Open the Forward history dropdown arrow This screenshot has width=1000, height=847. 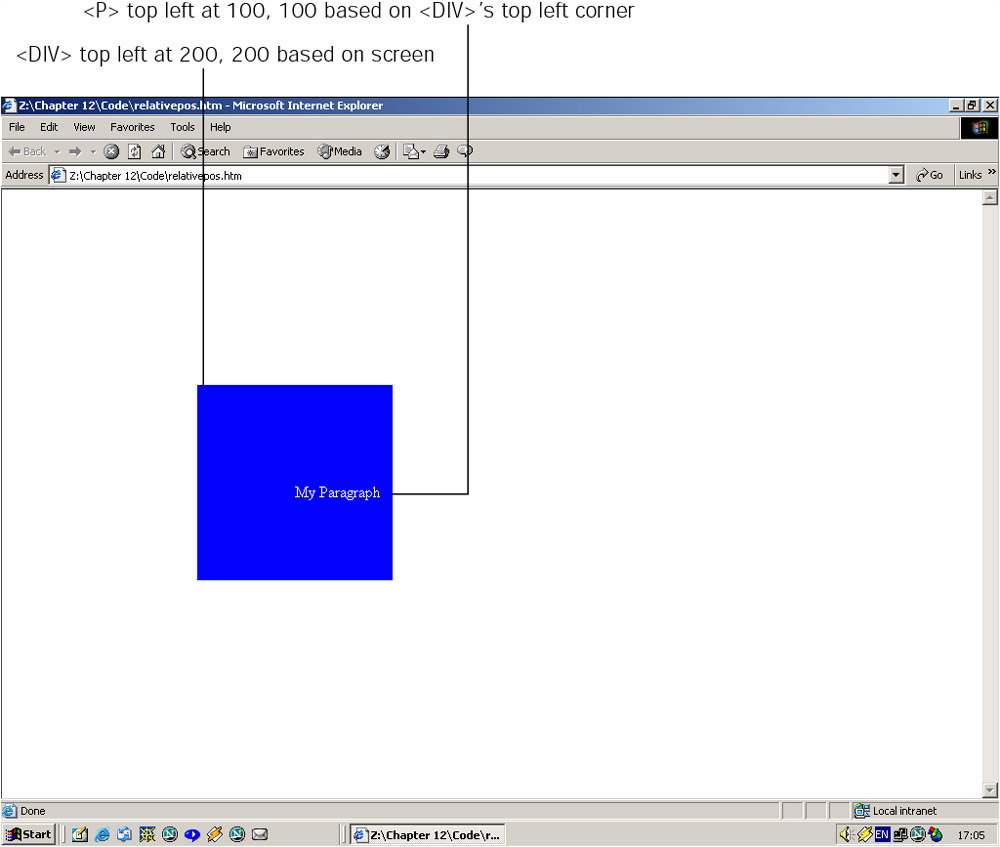pyautogui.click(x=93, y=152)
